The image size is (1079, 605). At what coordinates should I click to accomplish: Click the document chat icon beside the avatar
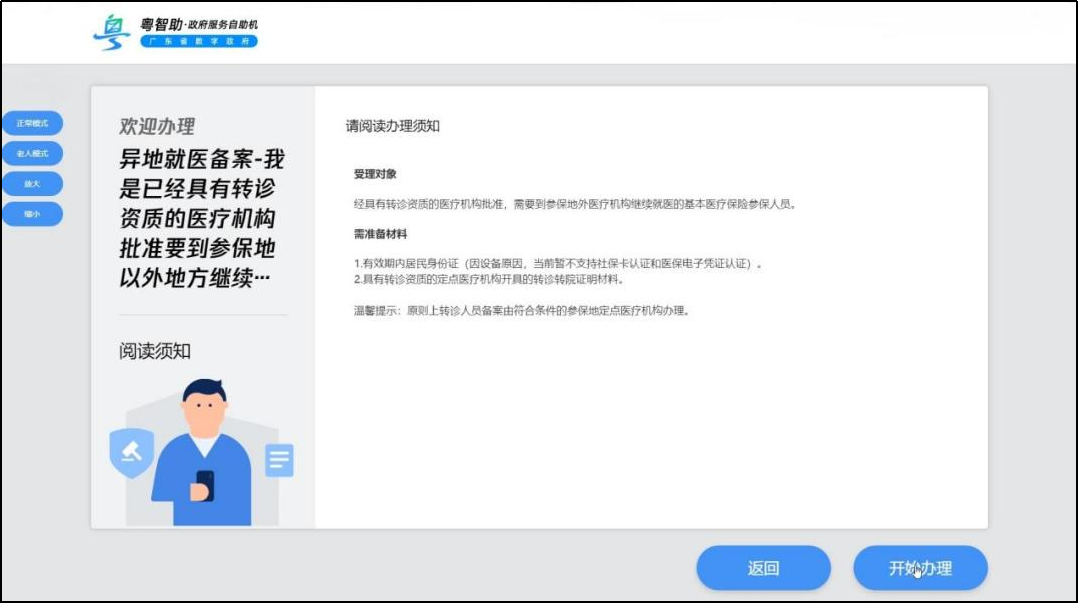coord(278,458)
